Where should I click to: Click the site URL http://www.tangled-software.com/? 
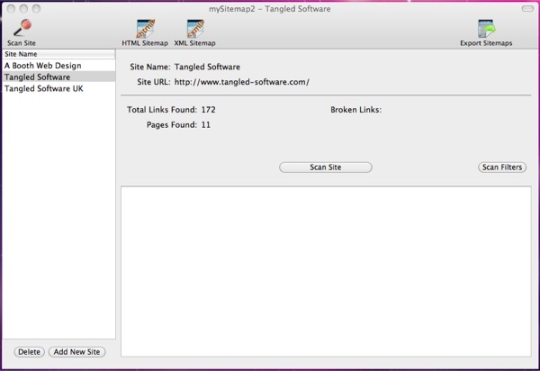click(x=242, y=82)
